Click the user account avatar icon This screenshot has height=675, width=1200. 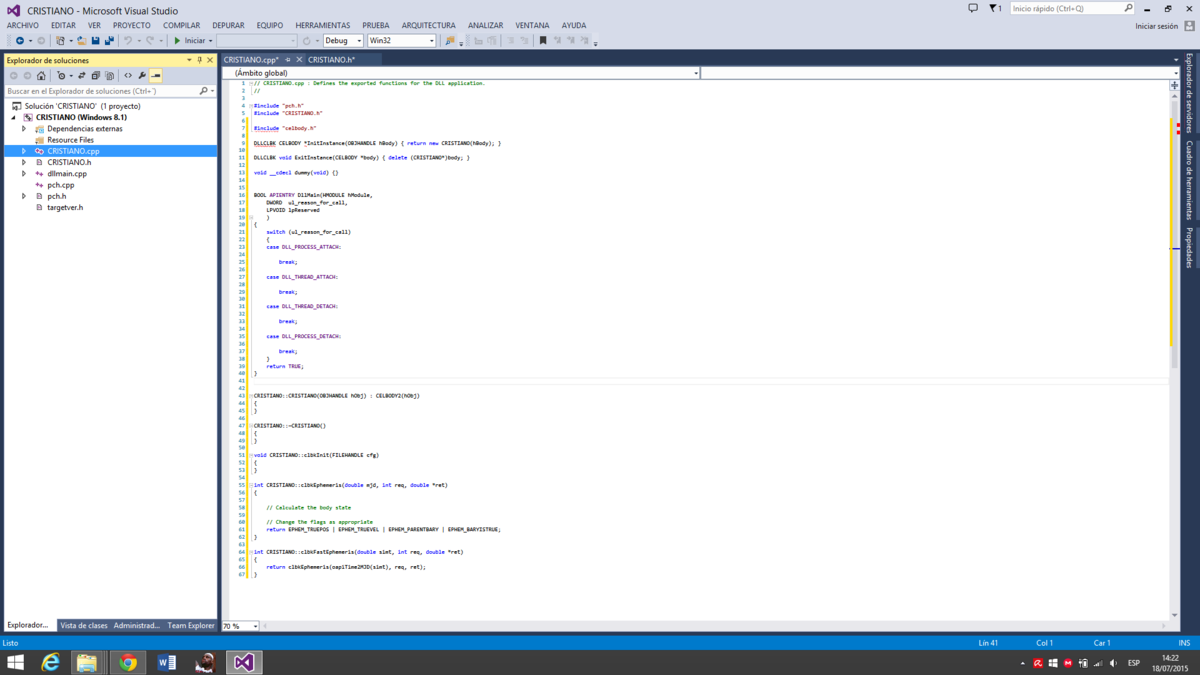1189,26
